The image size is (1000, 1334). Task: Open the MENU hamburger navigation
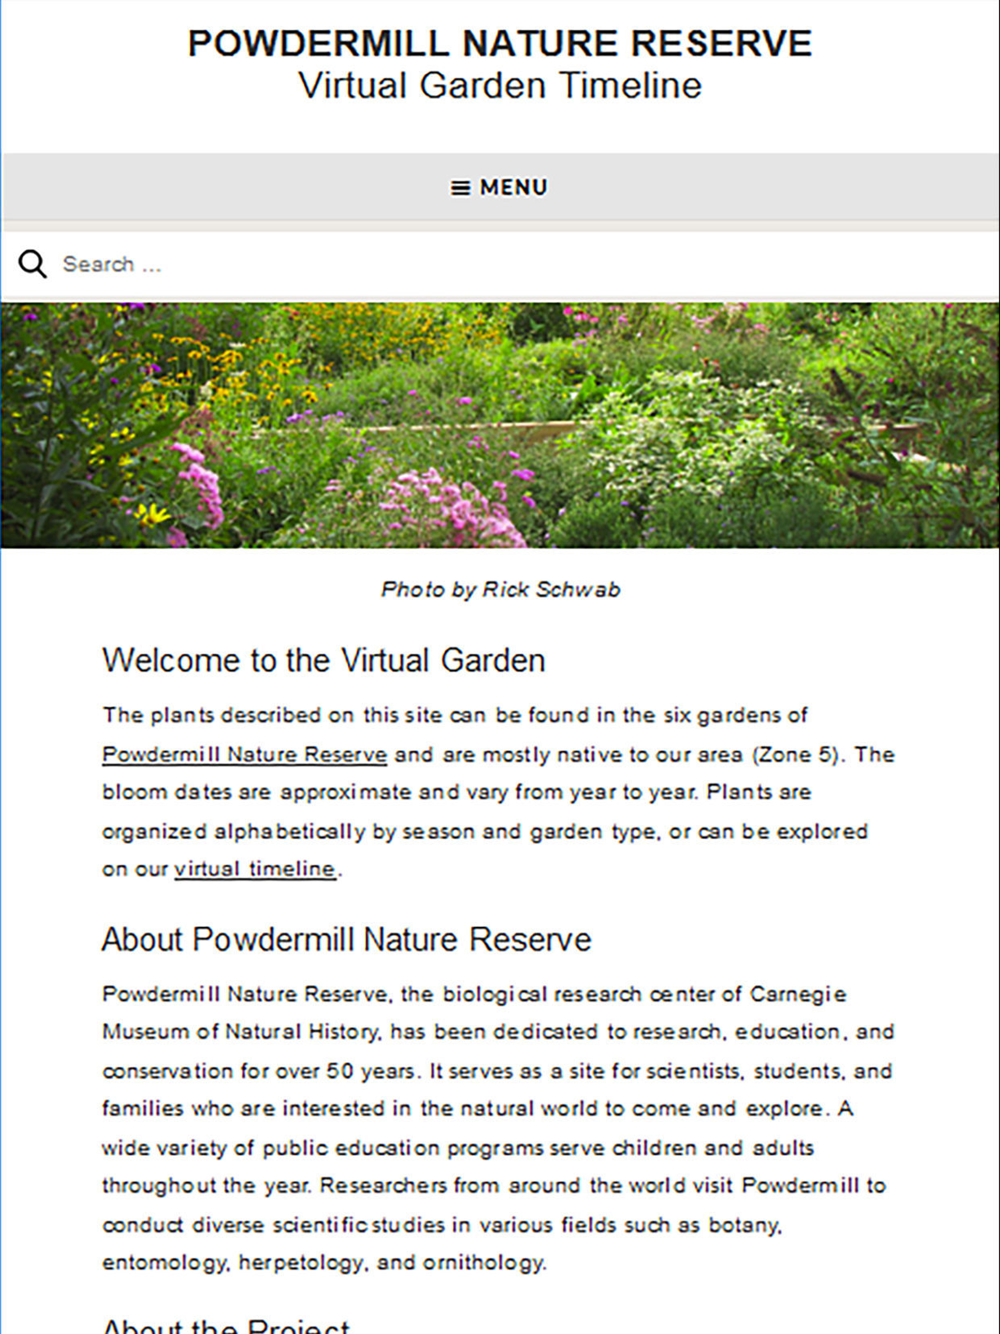coord(500,187)
